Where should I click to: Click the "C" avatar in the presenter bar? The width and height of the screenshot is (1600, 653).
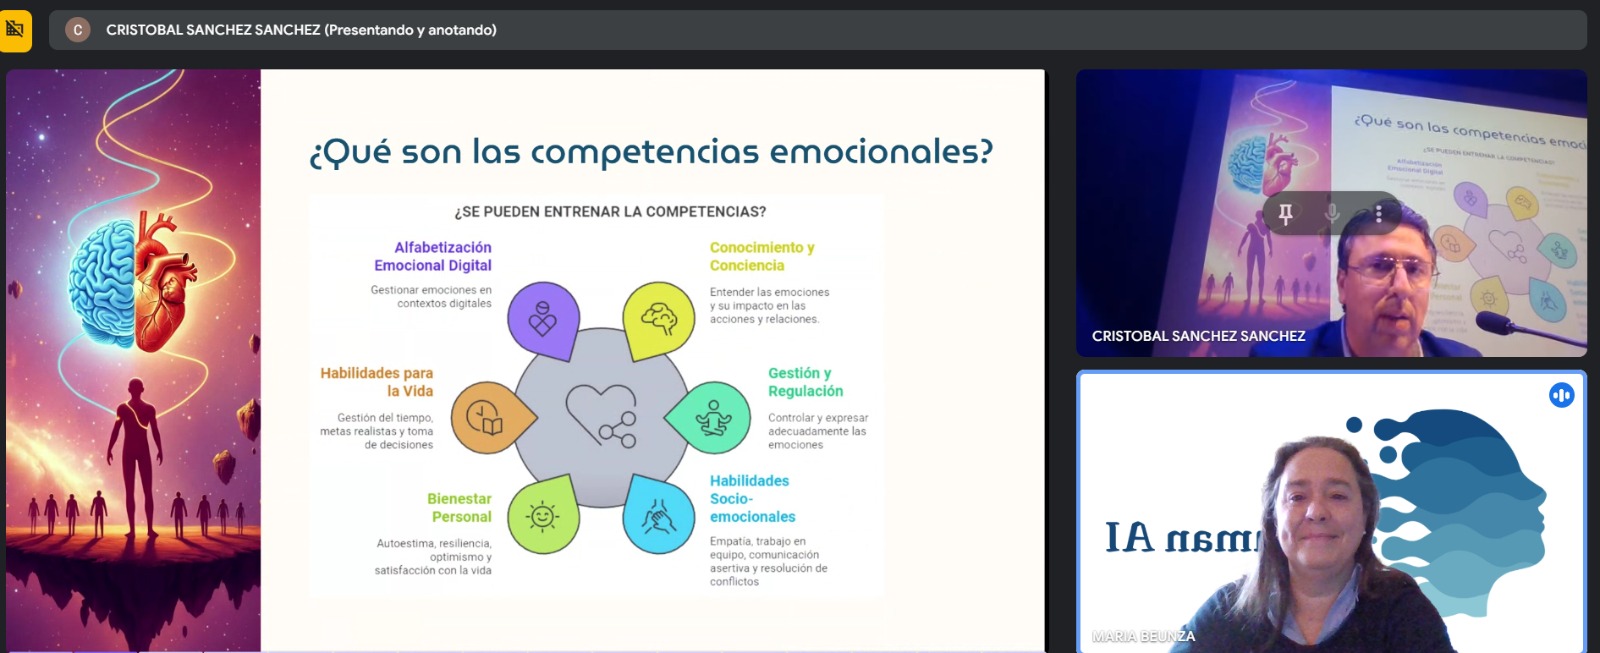[x=78, y=30]
